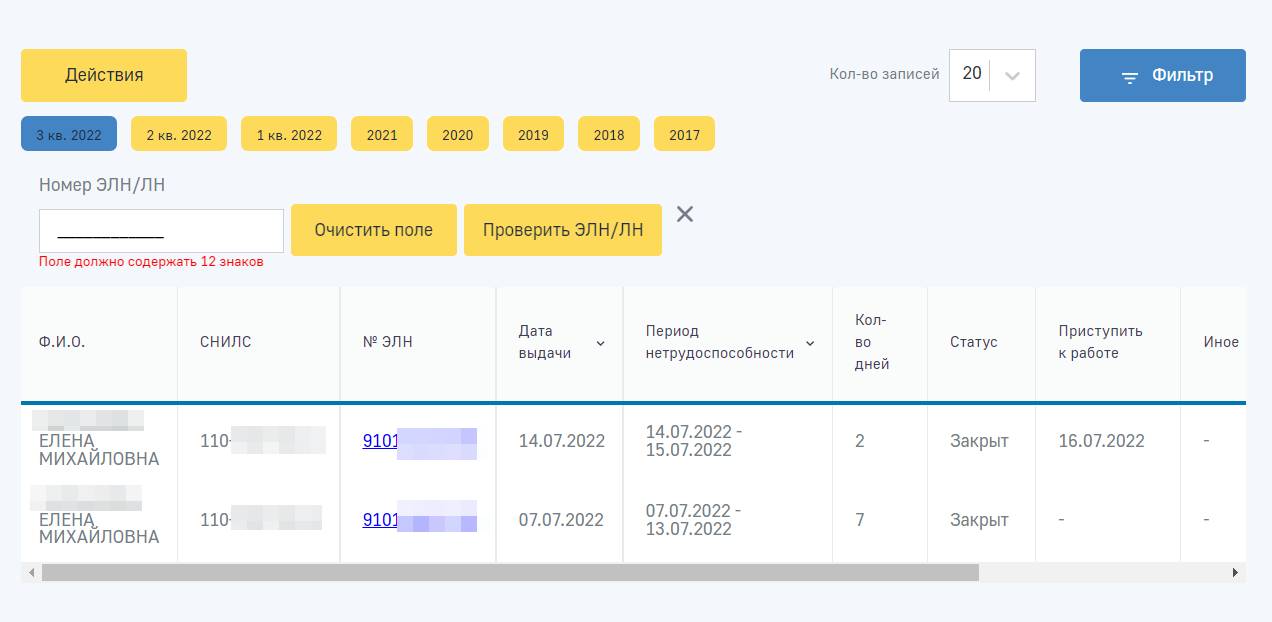Open the records count dropdown
1272x622 pixels.
coord(1011,76)
